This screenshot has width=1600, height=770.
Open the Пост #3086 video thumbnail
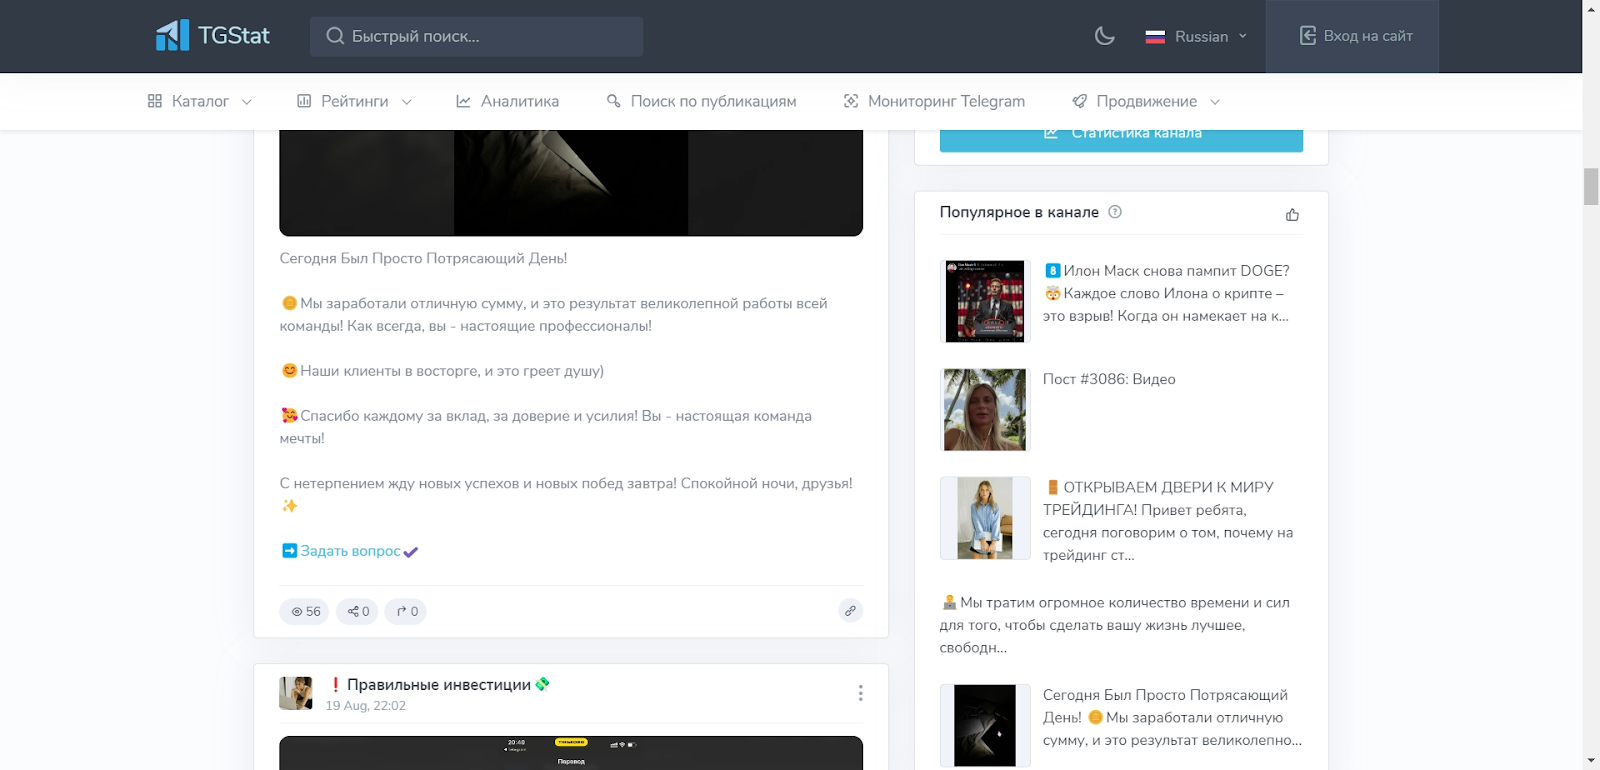point(985,409)
